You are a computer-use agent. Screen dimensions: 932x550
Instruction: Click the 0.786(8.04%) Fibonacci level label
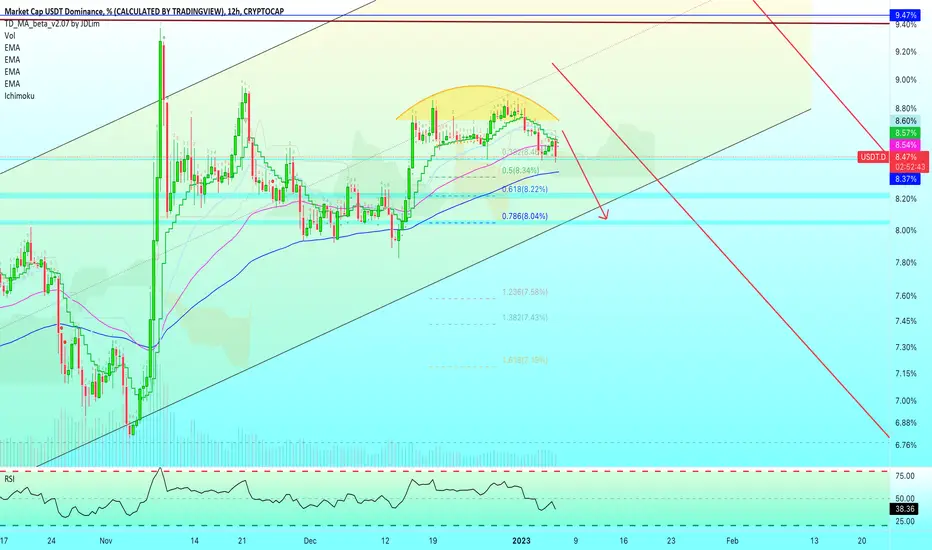click(x=524, y=216)
